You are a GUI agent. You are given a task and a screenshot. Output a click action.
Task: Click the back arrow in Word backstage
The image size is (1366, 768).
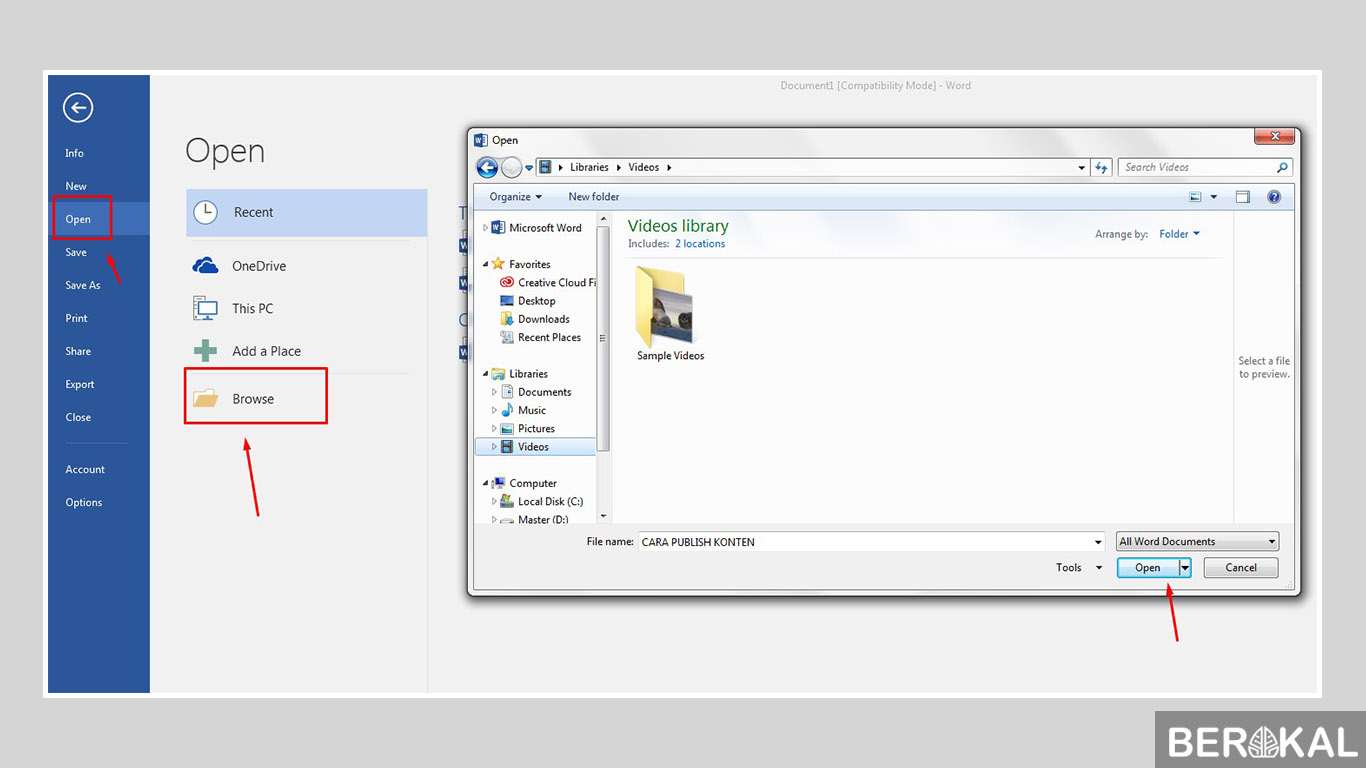(x=78, y=108)
